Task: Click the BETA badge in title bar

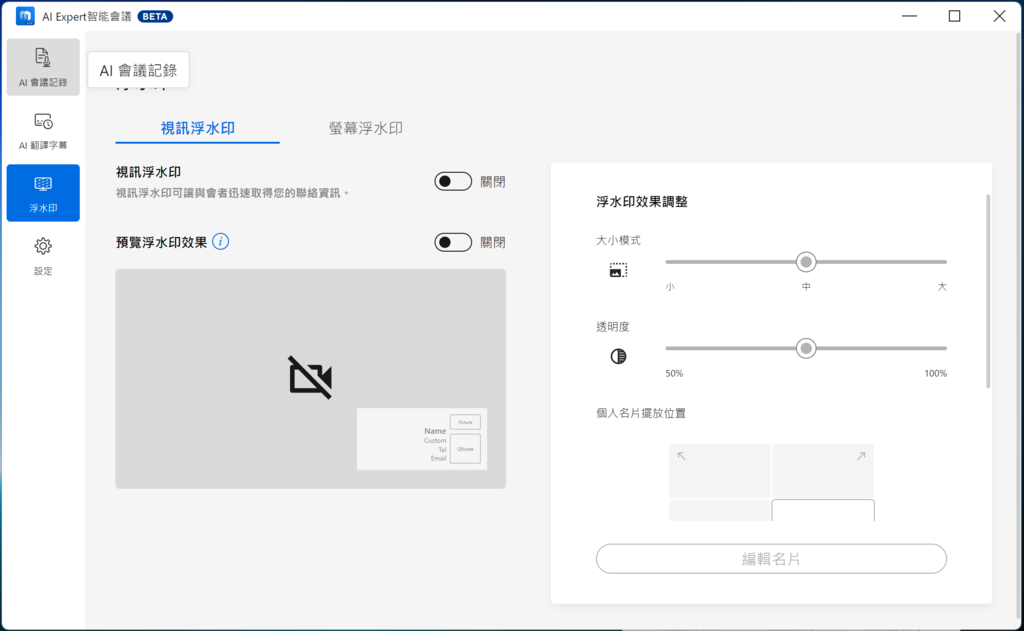Action: (155, 16)
